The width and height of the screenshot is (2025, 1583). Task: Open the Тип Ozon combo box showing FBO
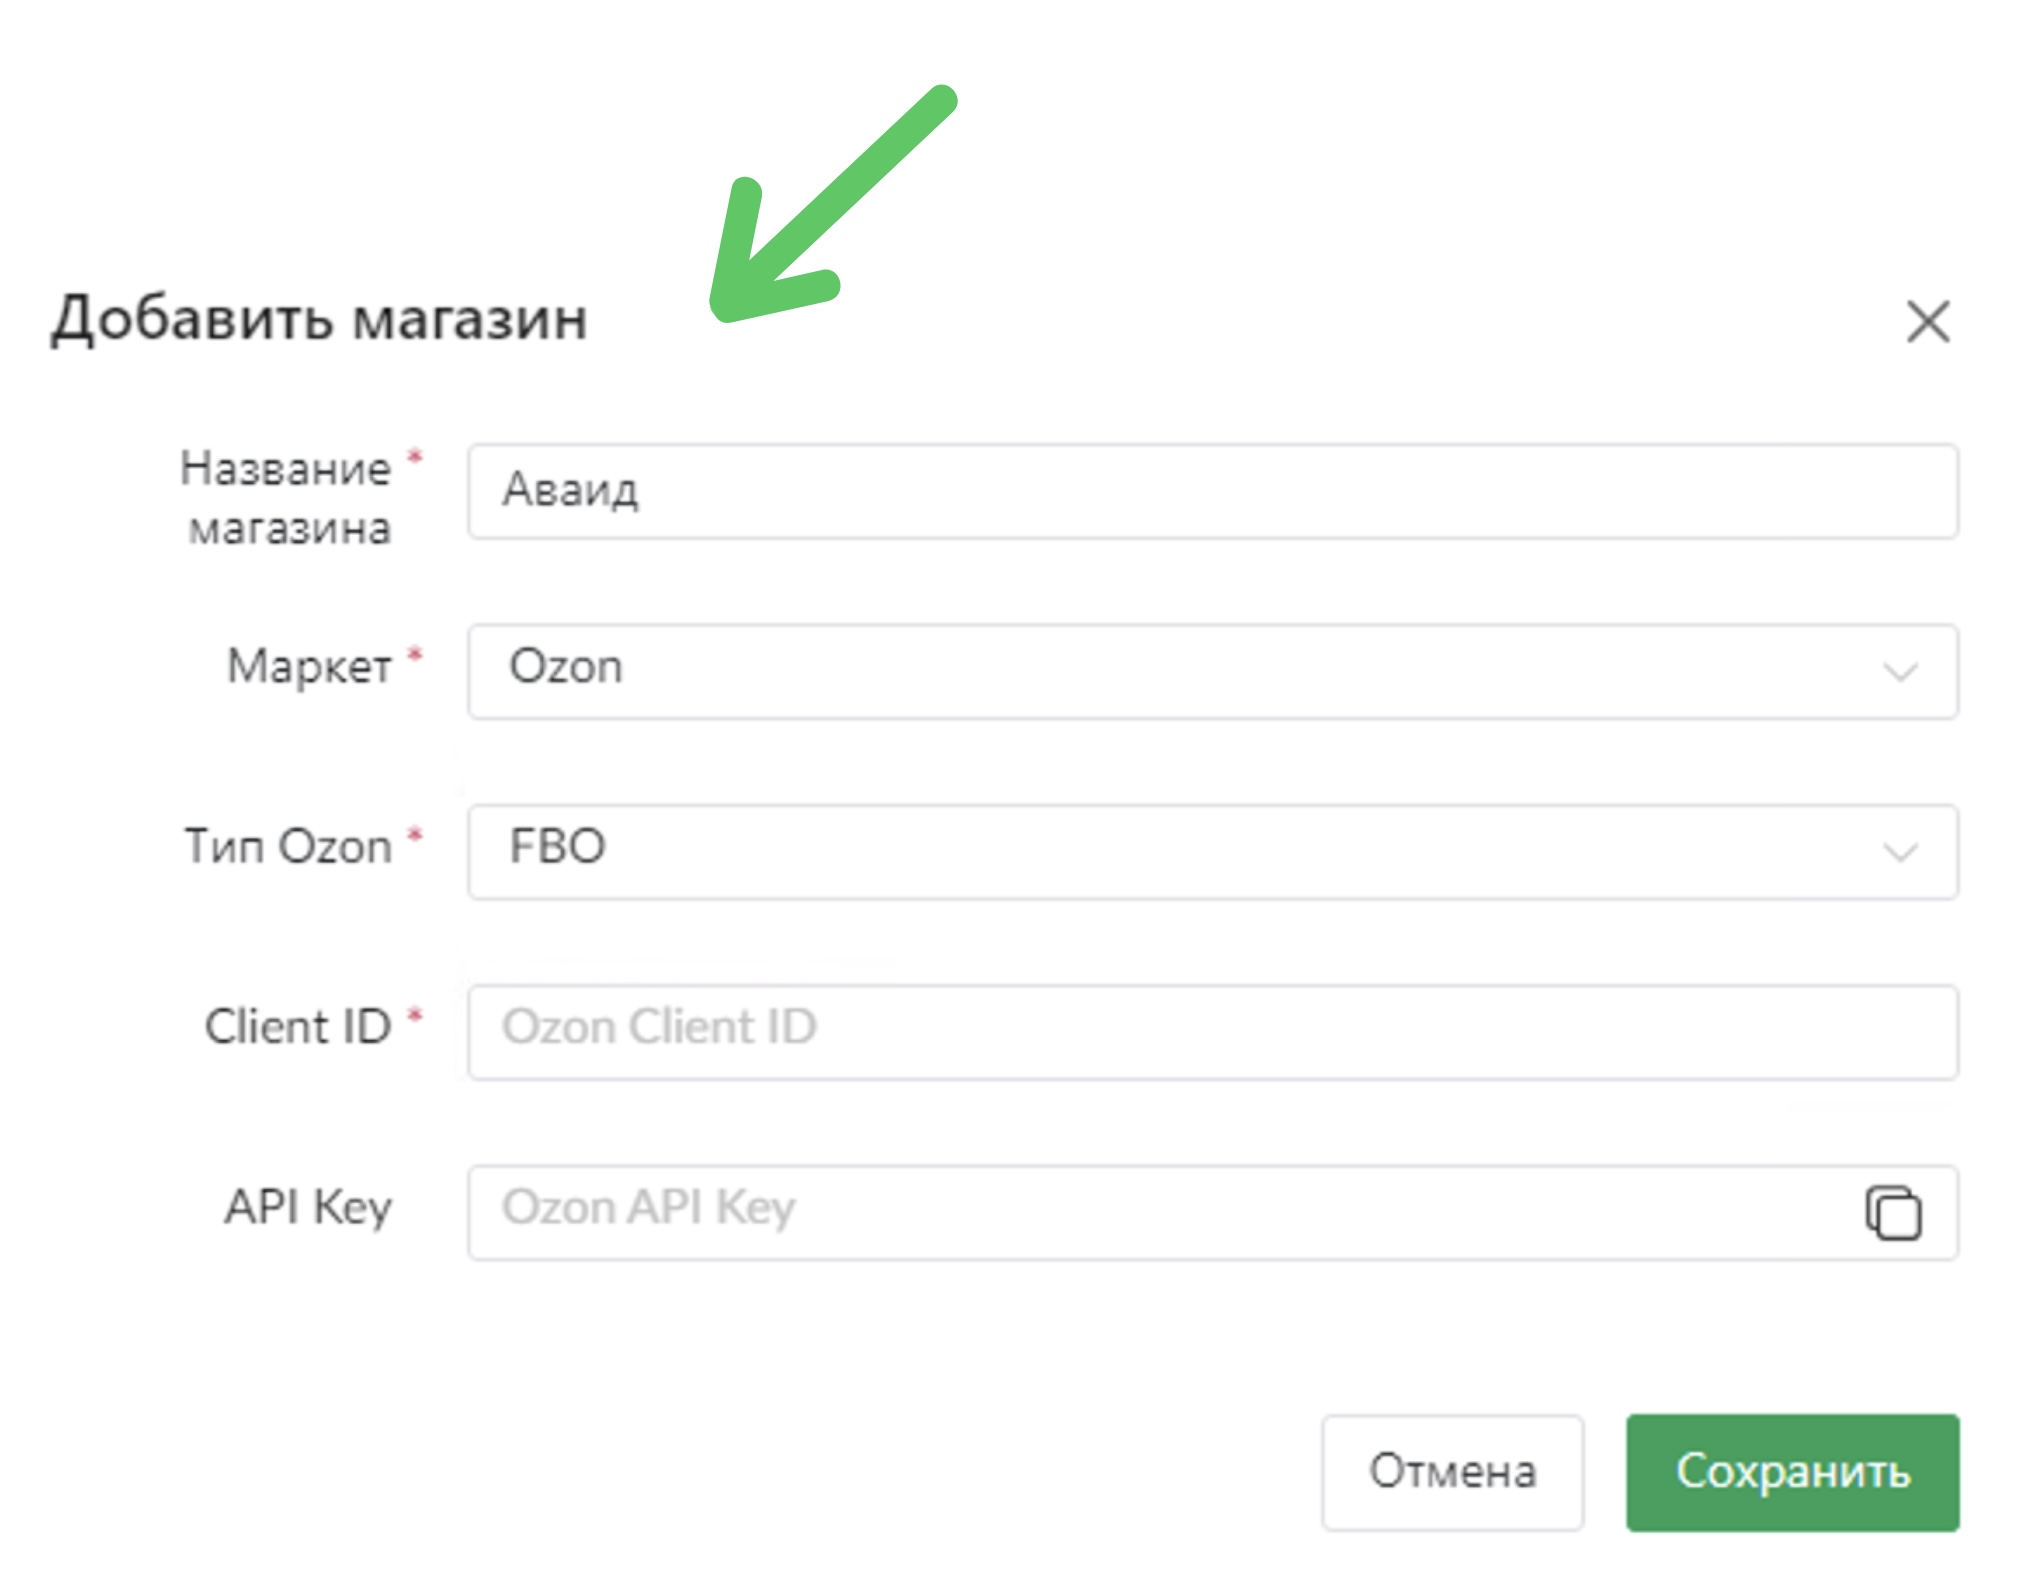coord(1212,851)
